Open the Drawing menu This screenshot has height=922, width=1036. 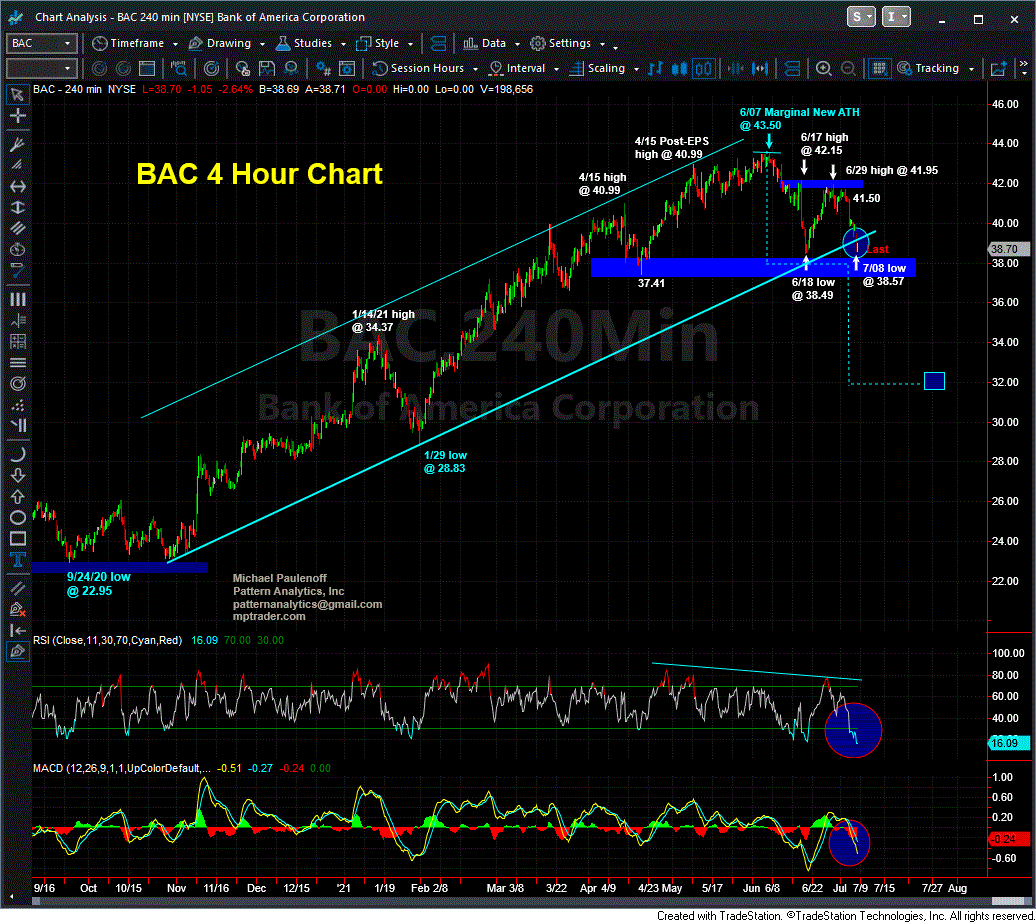[x=226, y=44]
